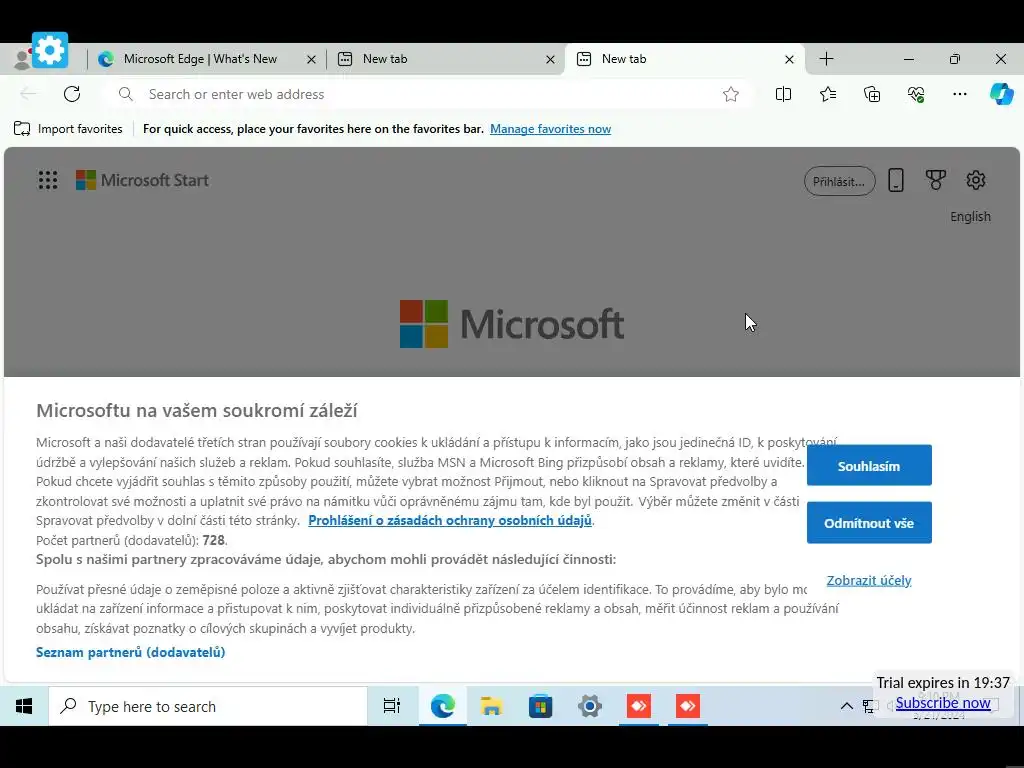Click the Přihlásit sign-in button
Screen dimensions: 1024x768
pos(839,182)
